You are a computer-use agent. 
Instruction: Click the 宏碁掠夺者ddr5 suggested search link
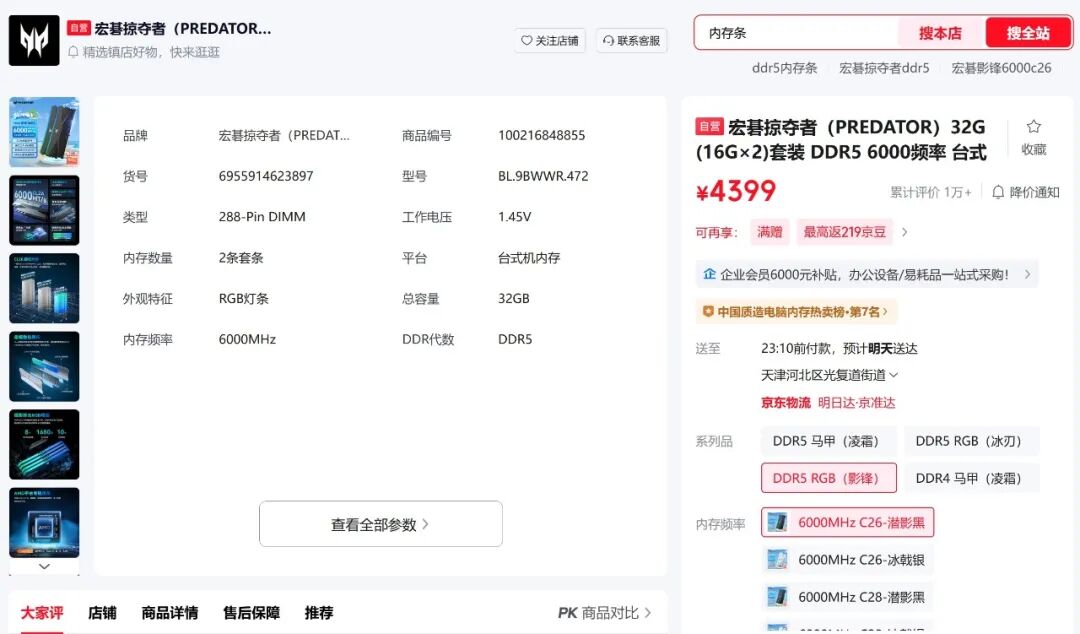pyautogui.click(x=884, y=68)
